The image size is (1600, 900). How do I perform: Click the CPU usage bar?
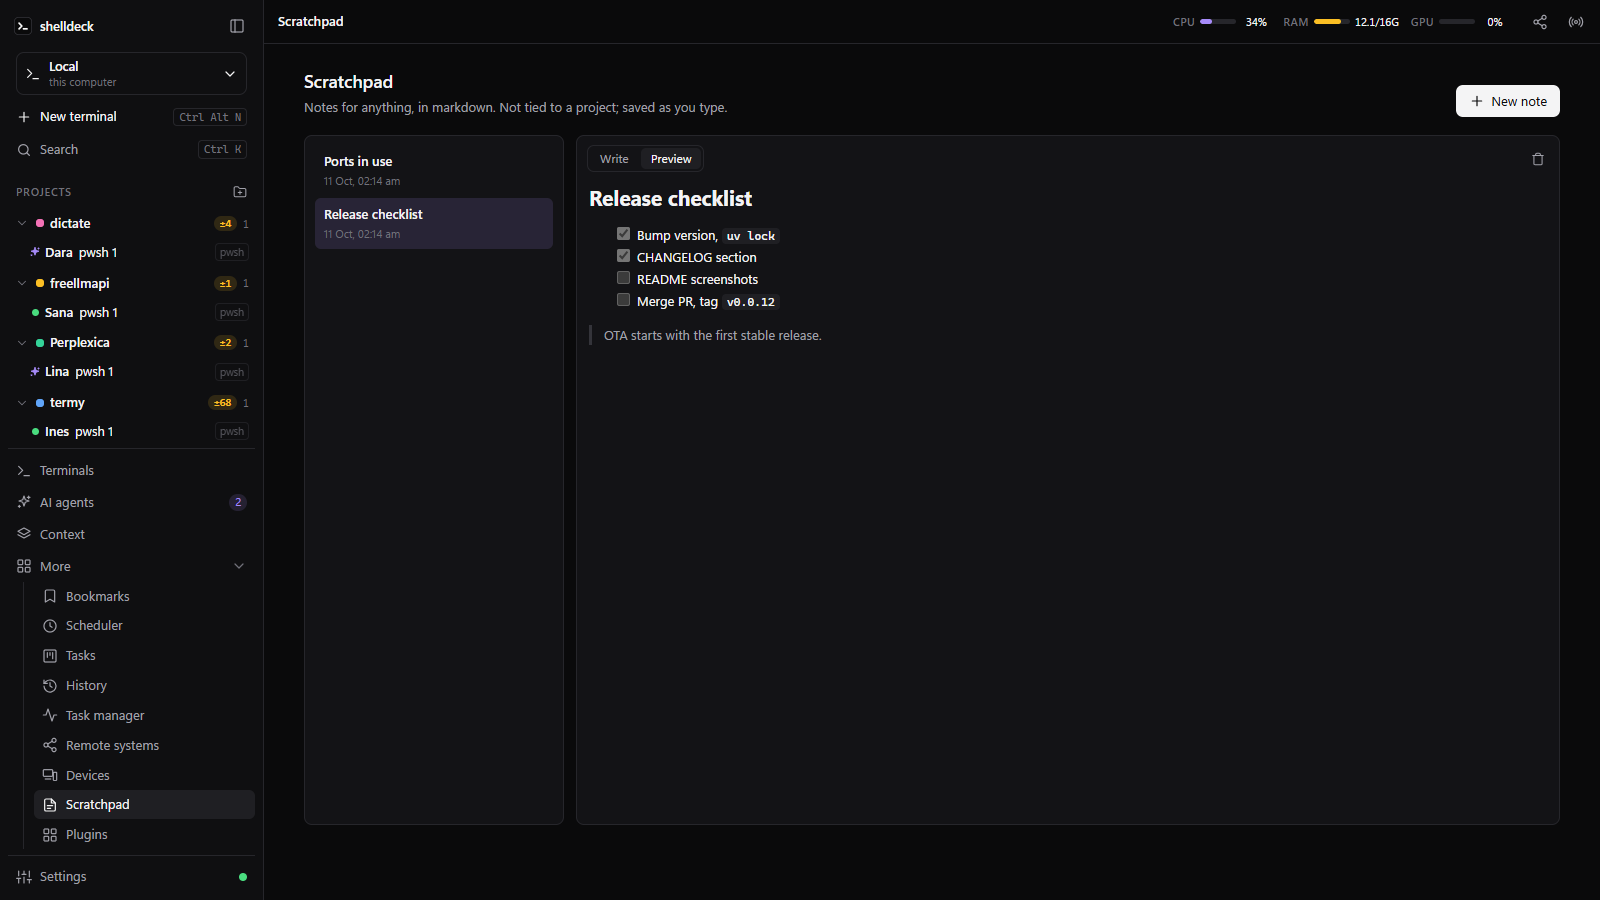pyautogui.click(x=1218, y=22)
